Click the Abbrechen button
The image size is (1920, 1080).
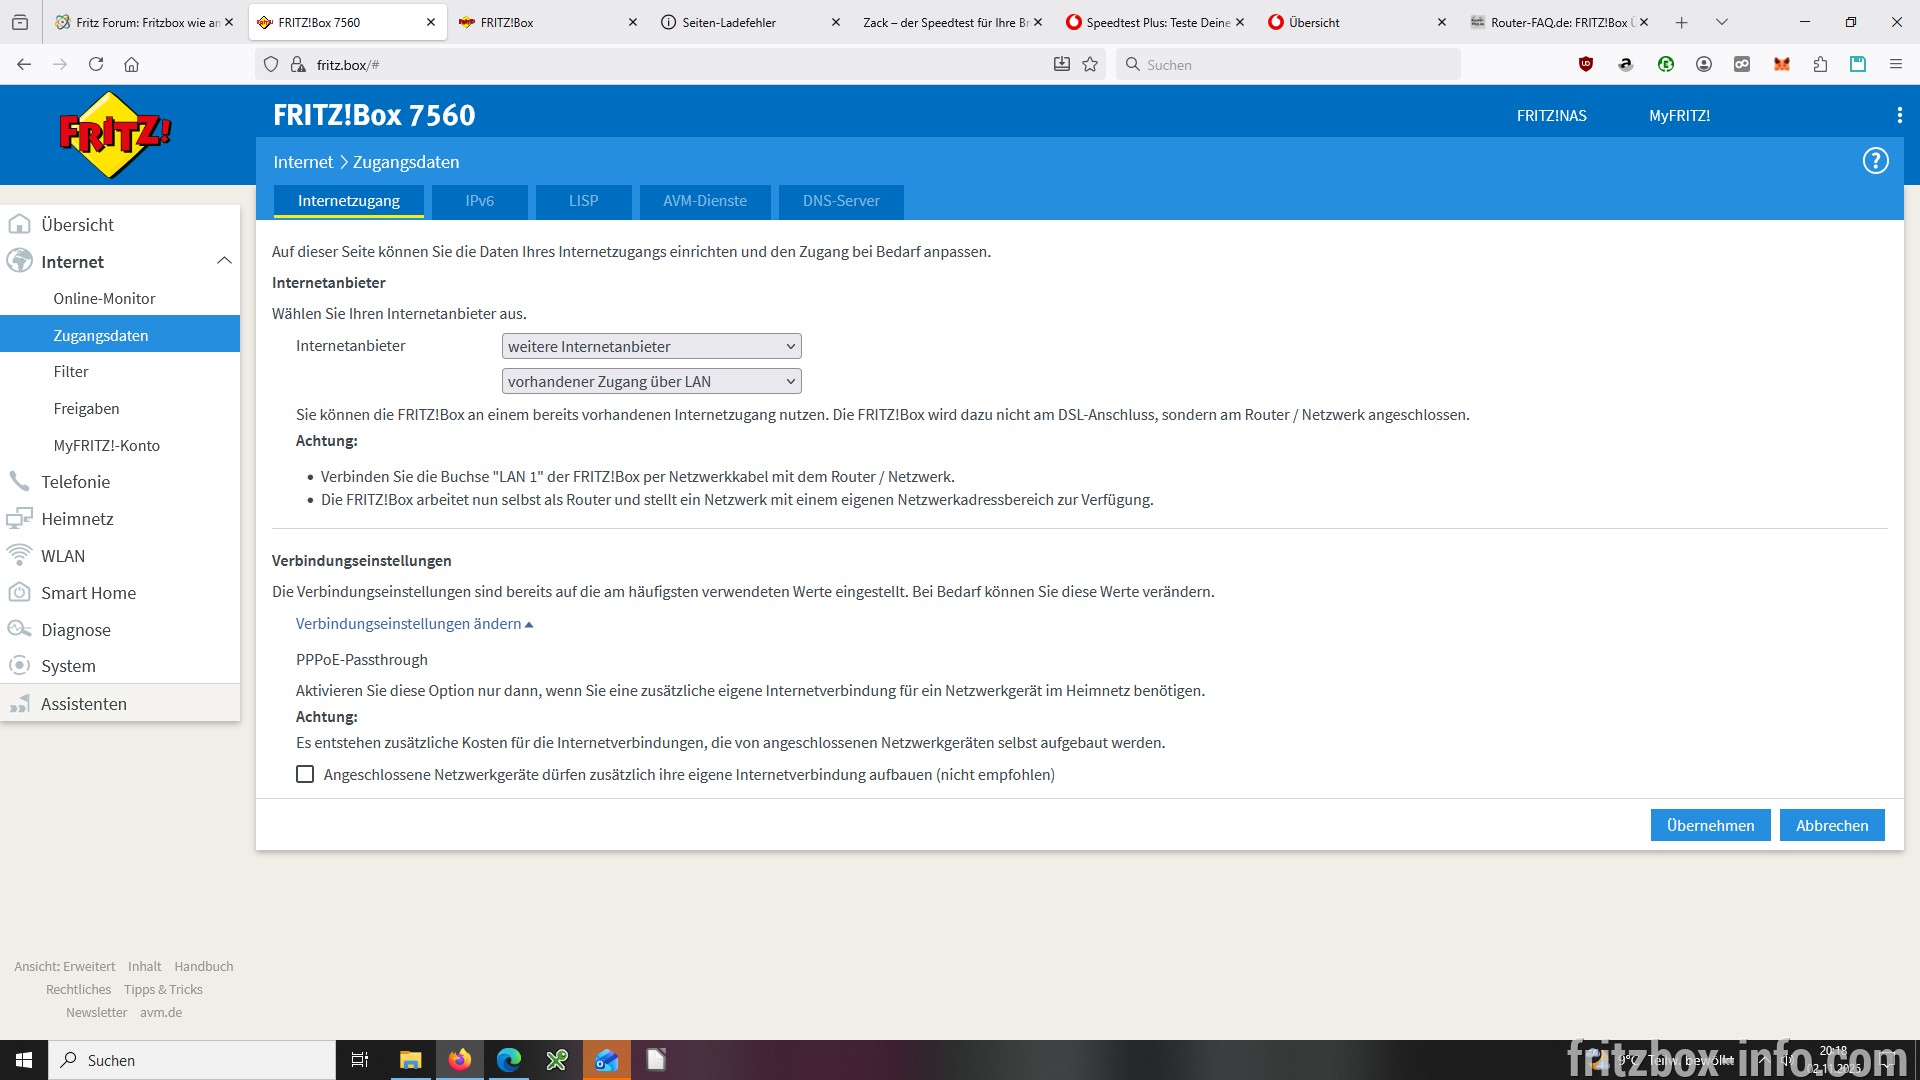tap(1832, 826)
